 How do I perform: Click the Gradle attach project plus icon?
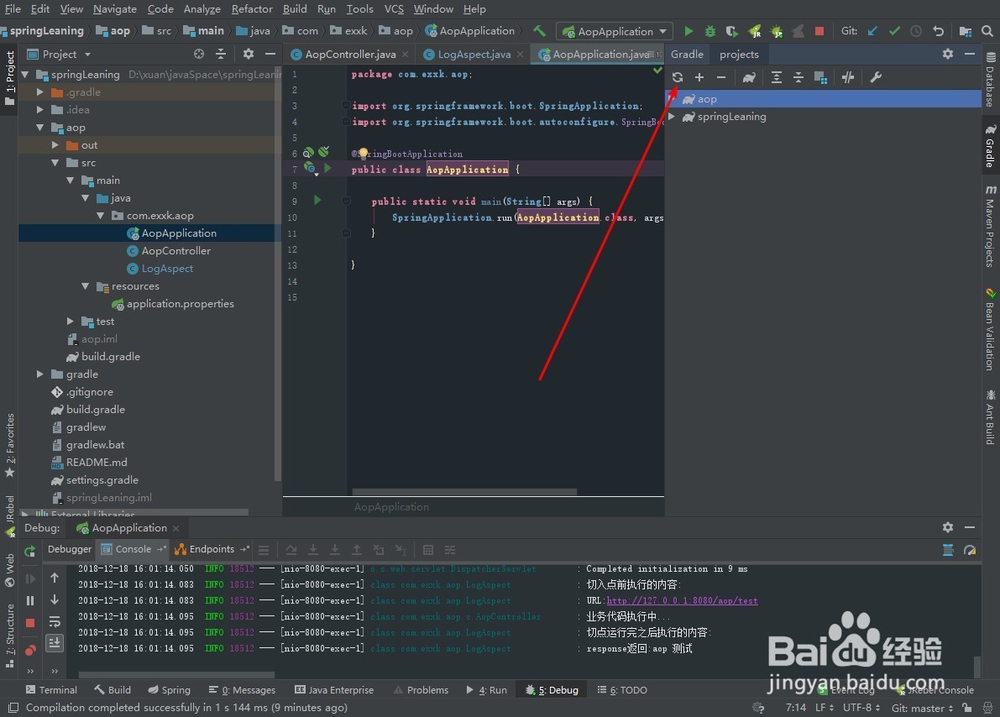click(700, 77)
